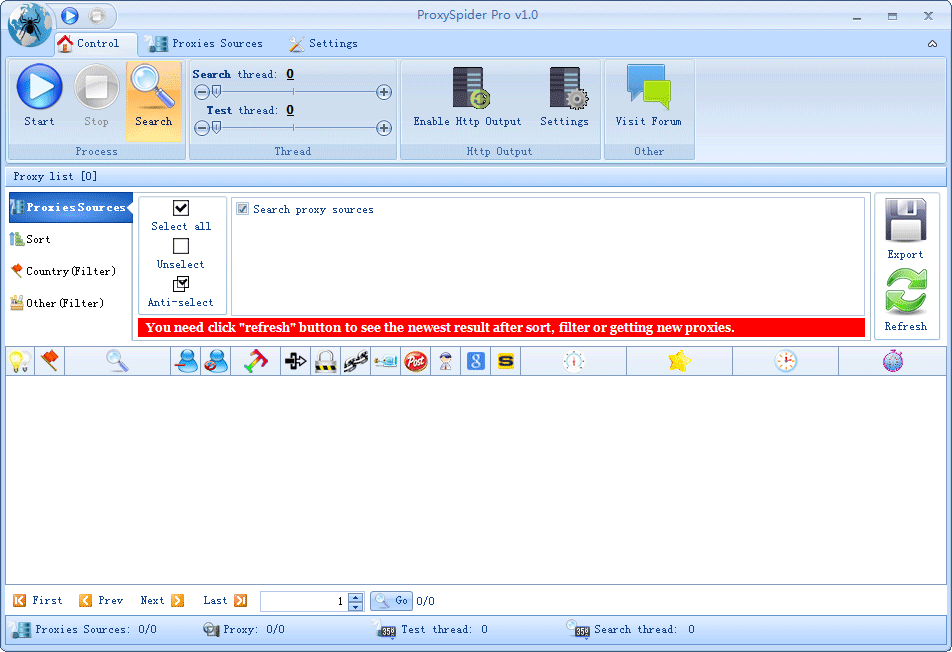Click the blue Google 'g' column header icon
The width and height of the screenshot is (952, 652).
475,361
